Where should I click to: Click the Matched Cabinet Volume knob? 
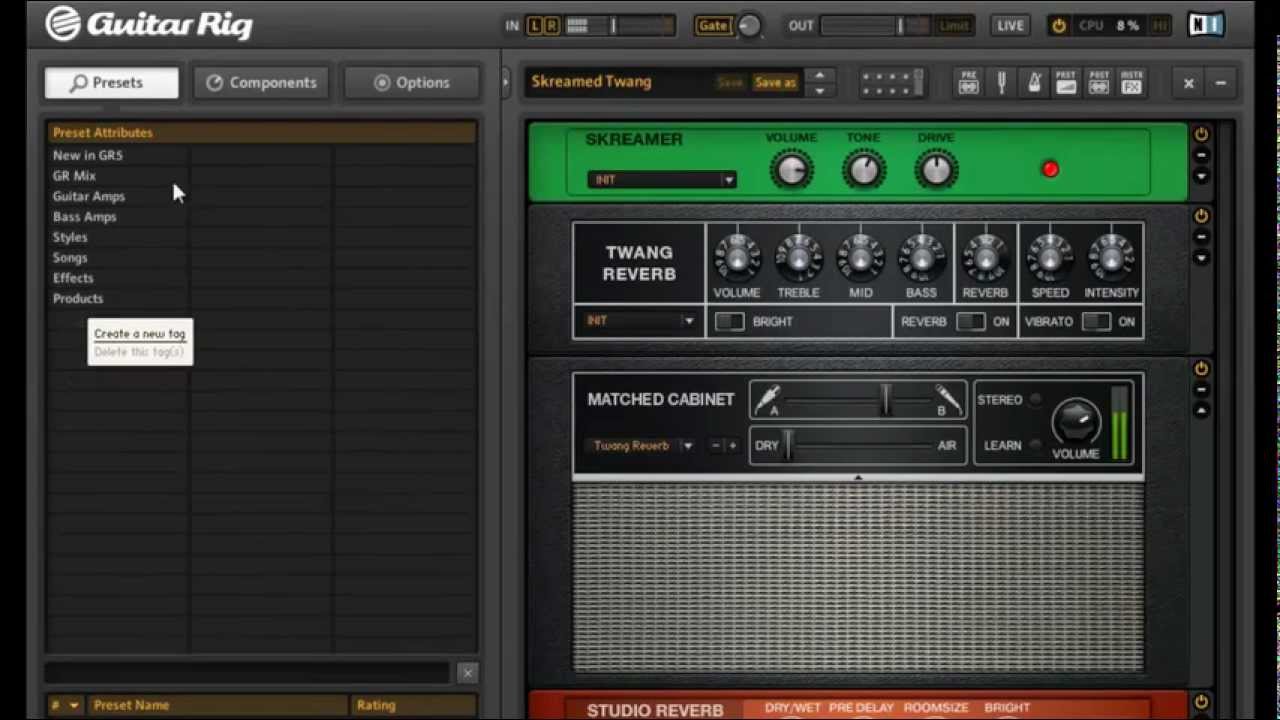1075,421
